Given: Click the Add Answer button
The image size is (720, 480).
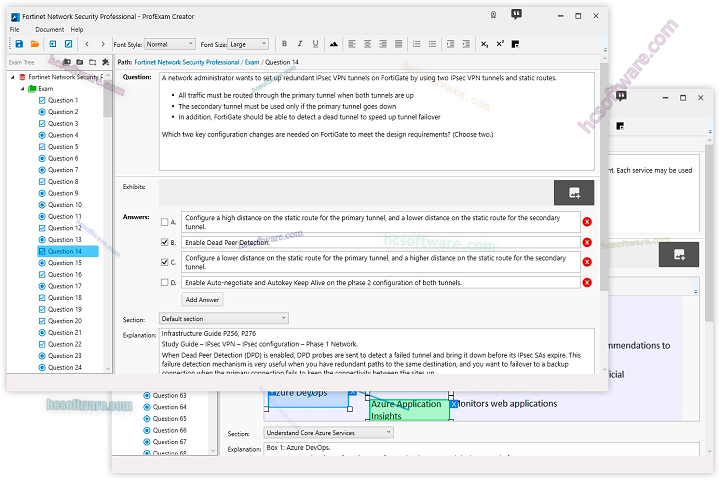Looking at the screenshot, I should pos(202,299).
